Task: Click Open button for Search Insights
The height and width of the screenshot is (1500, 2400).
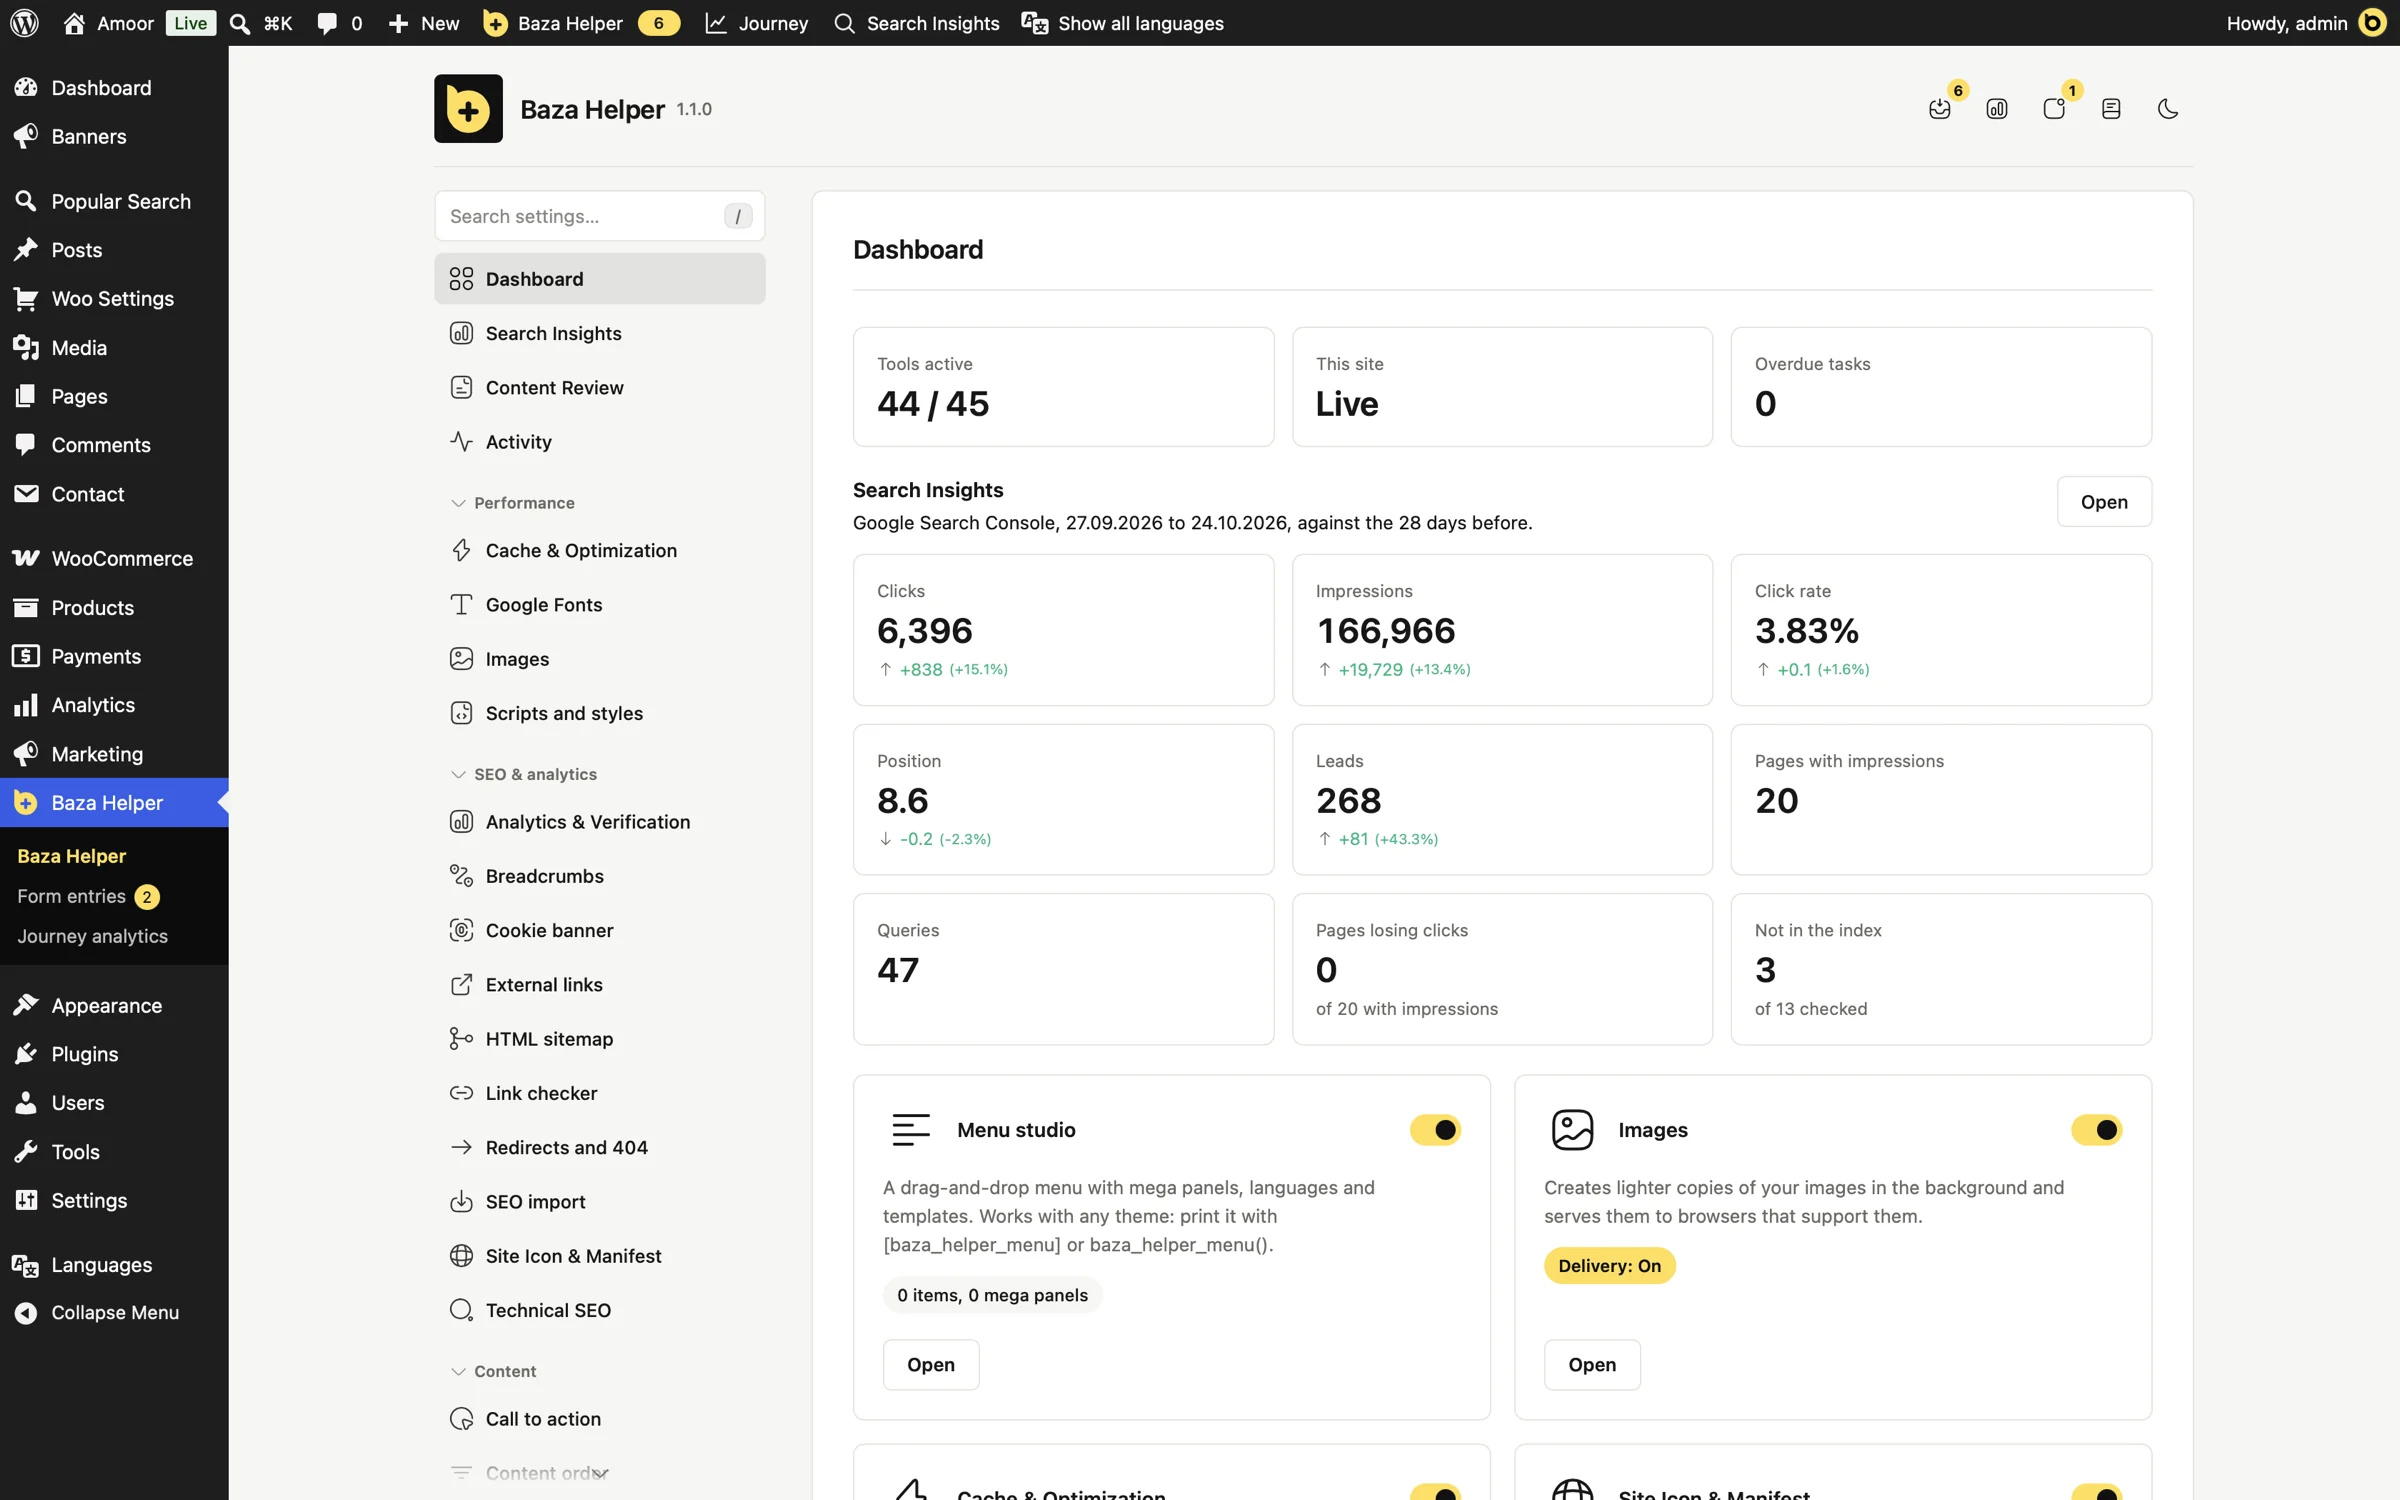Action: click(2104, 501)
